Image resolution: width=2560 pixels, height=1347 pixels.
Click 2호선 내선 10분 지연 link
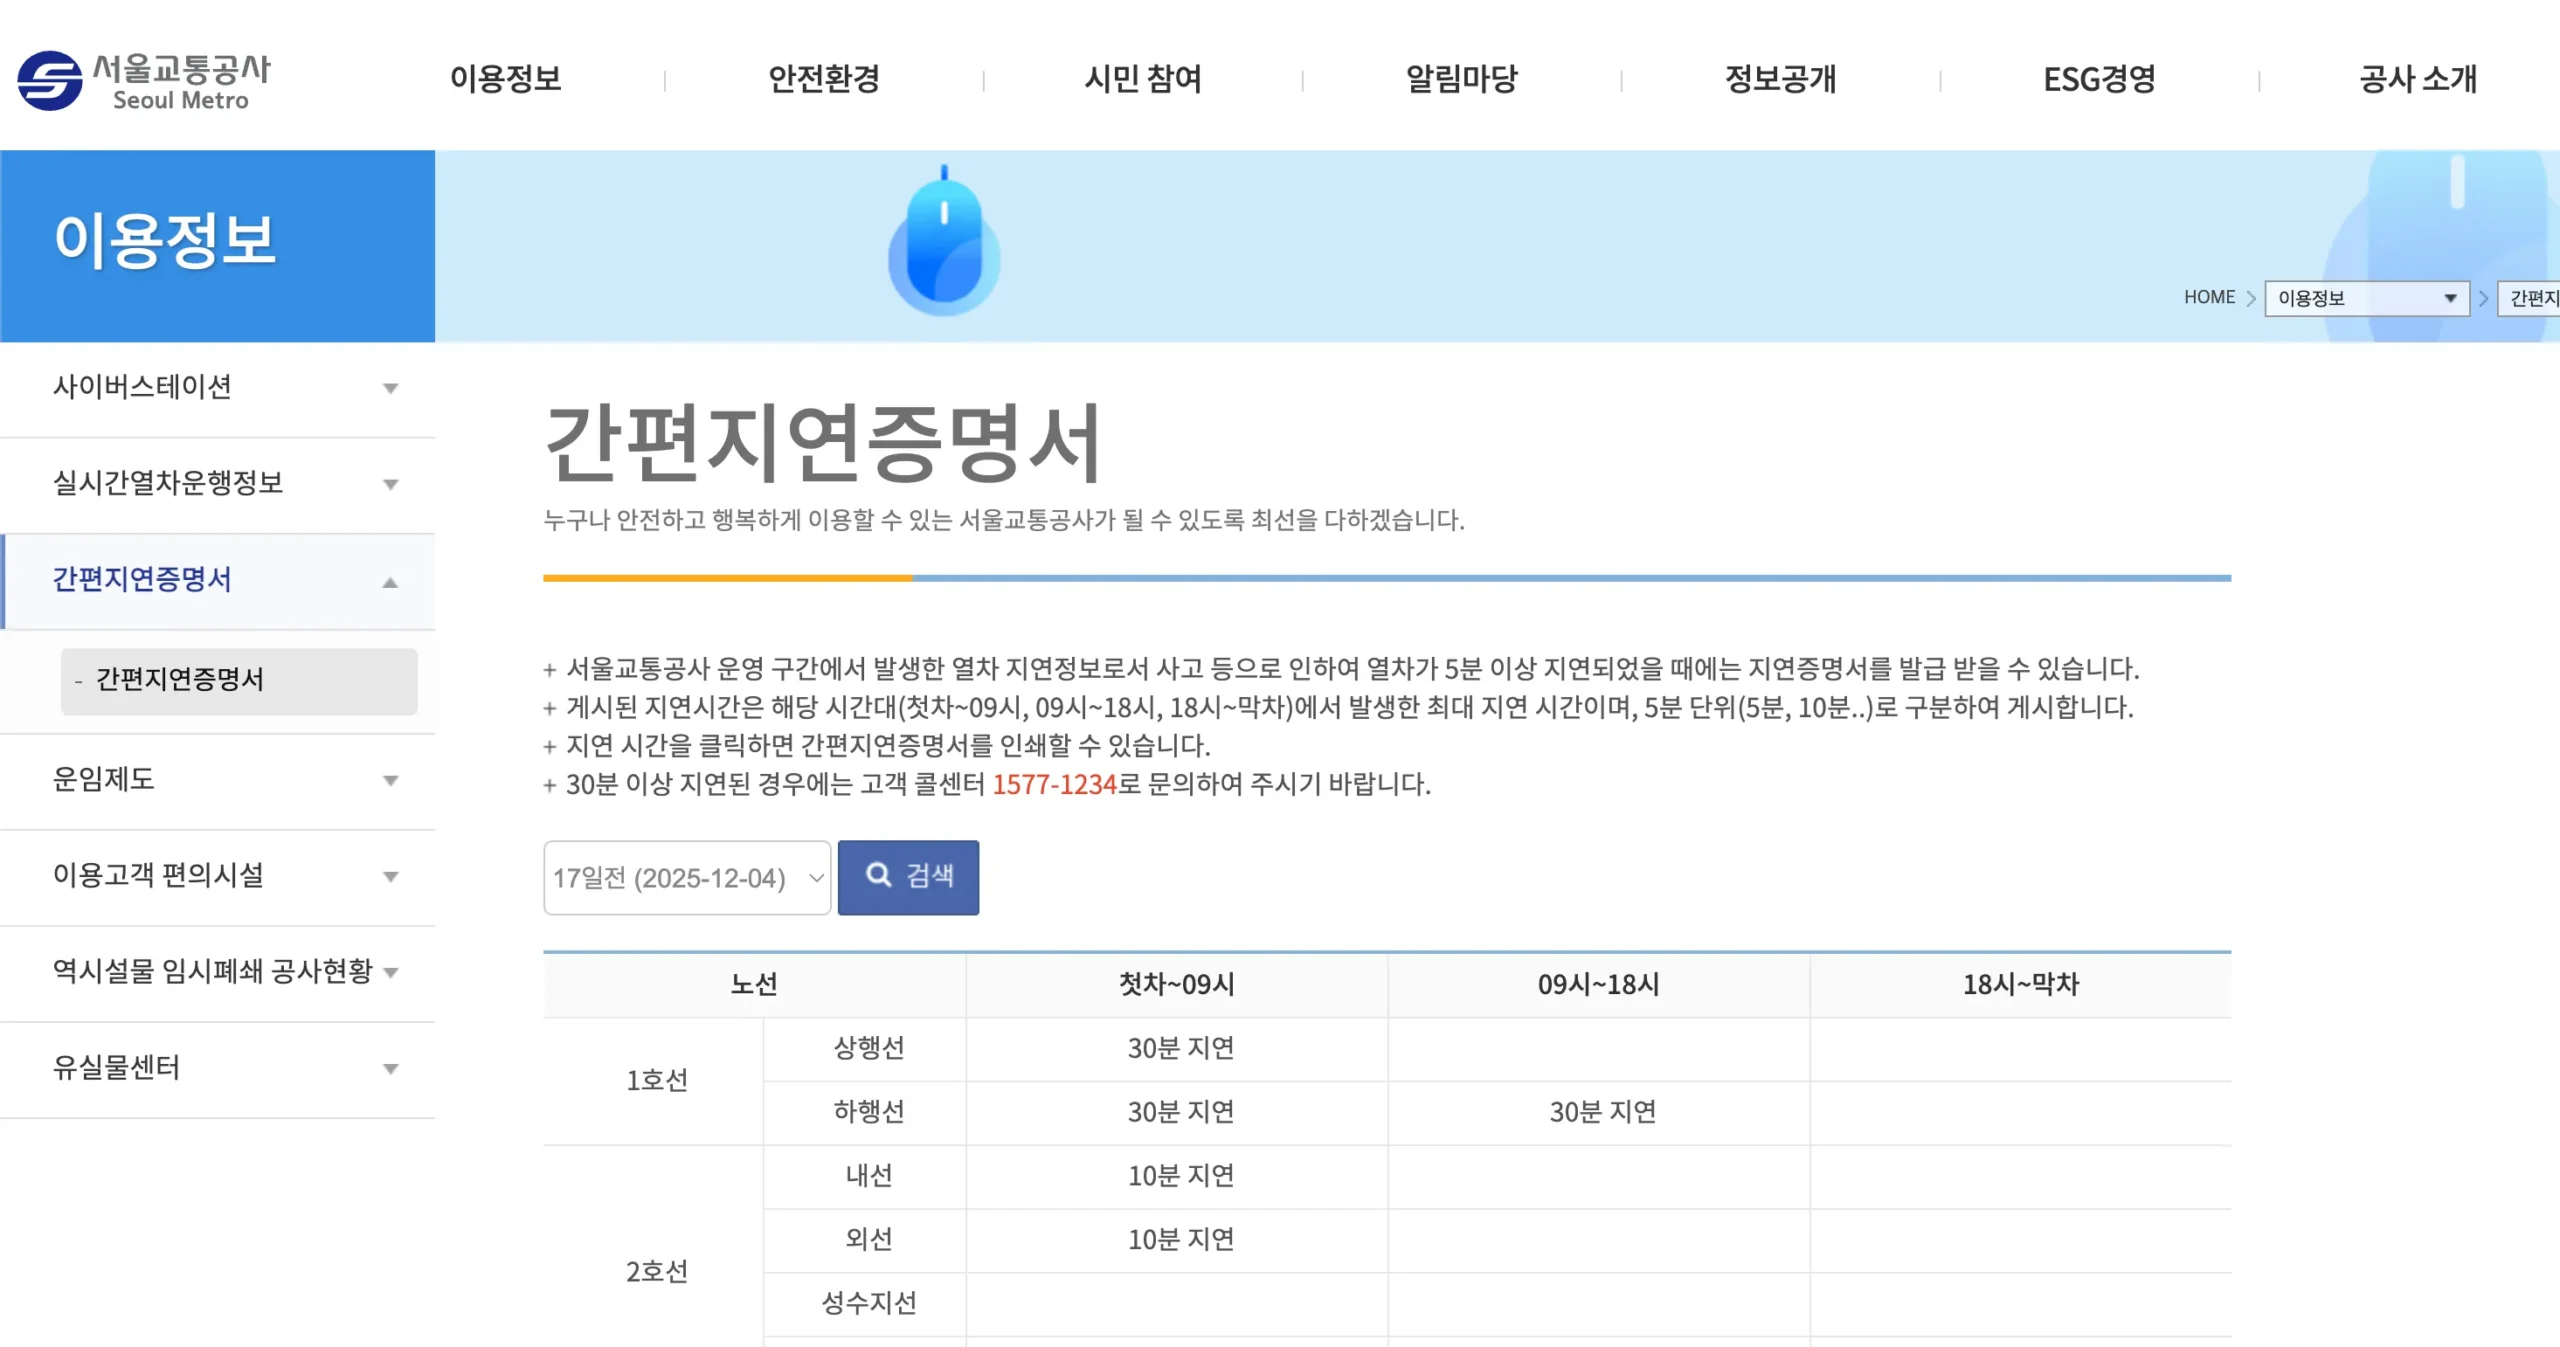[1180, 1176]
